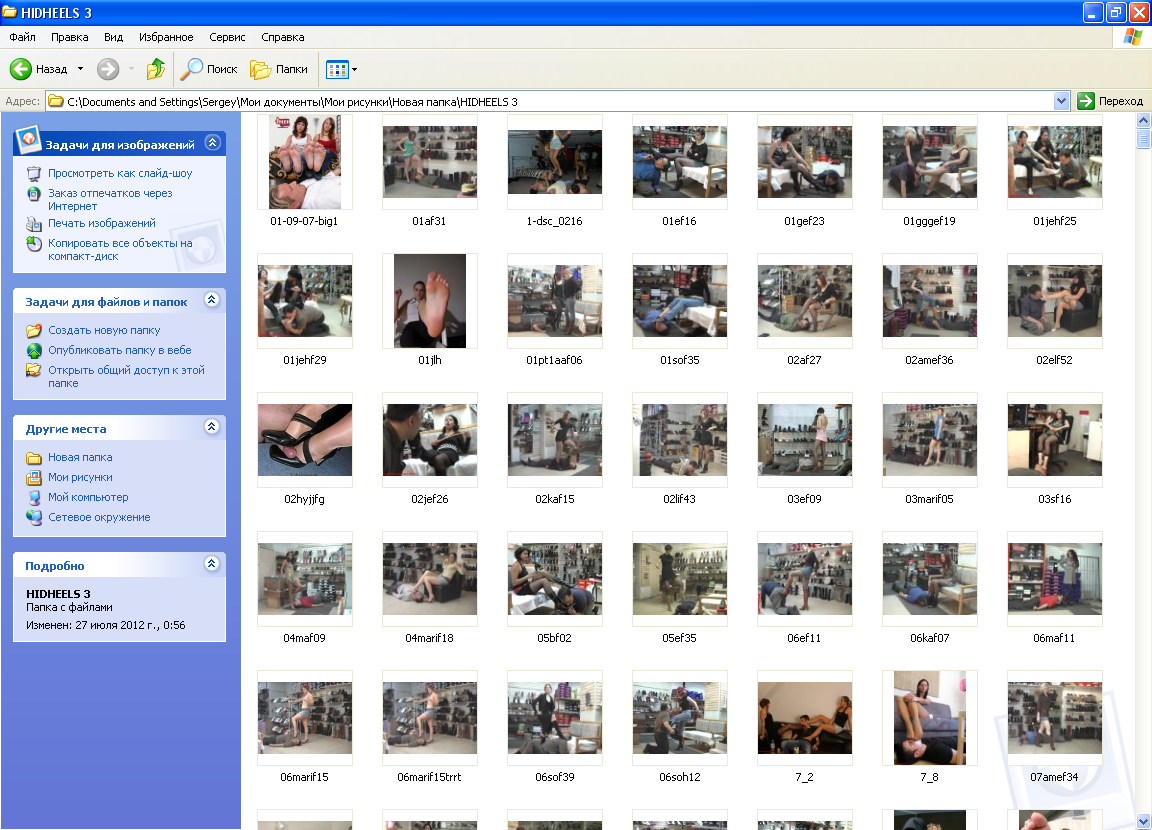Click the folder icon in the address bar

56,101
